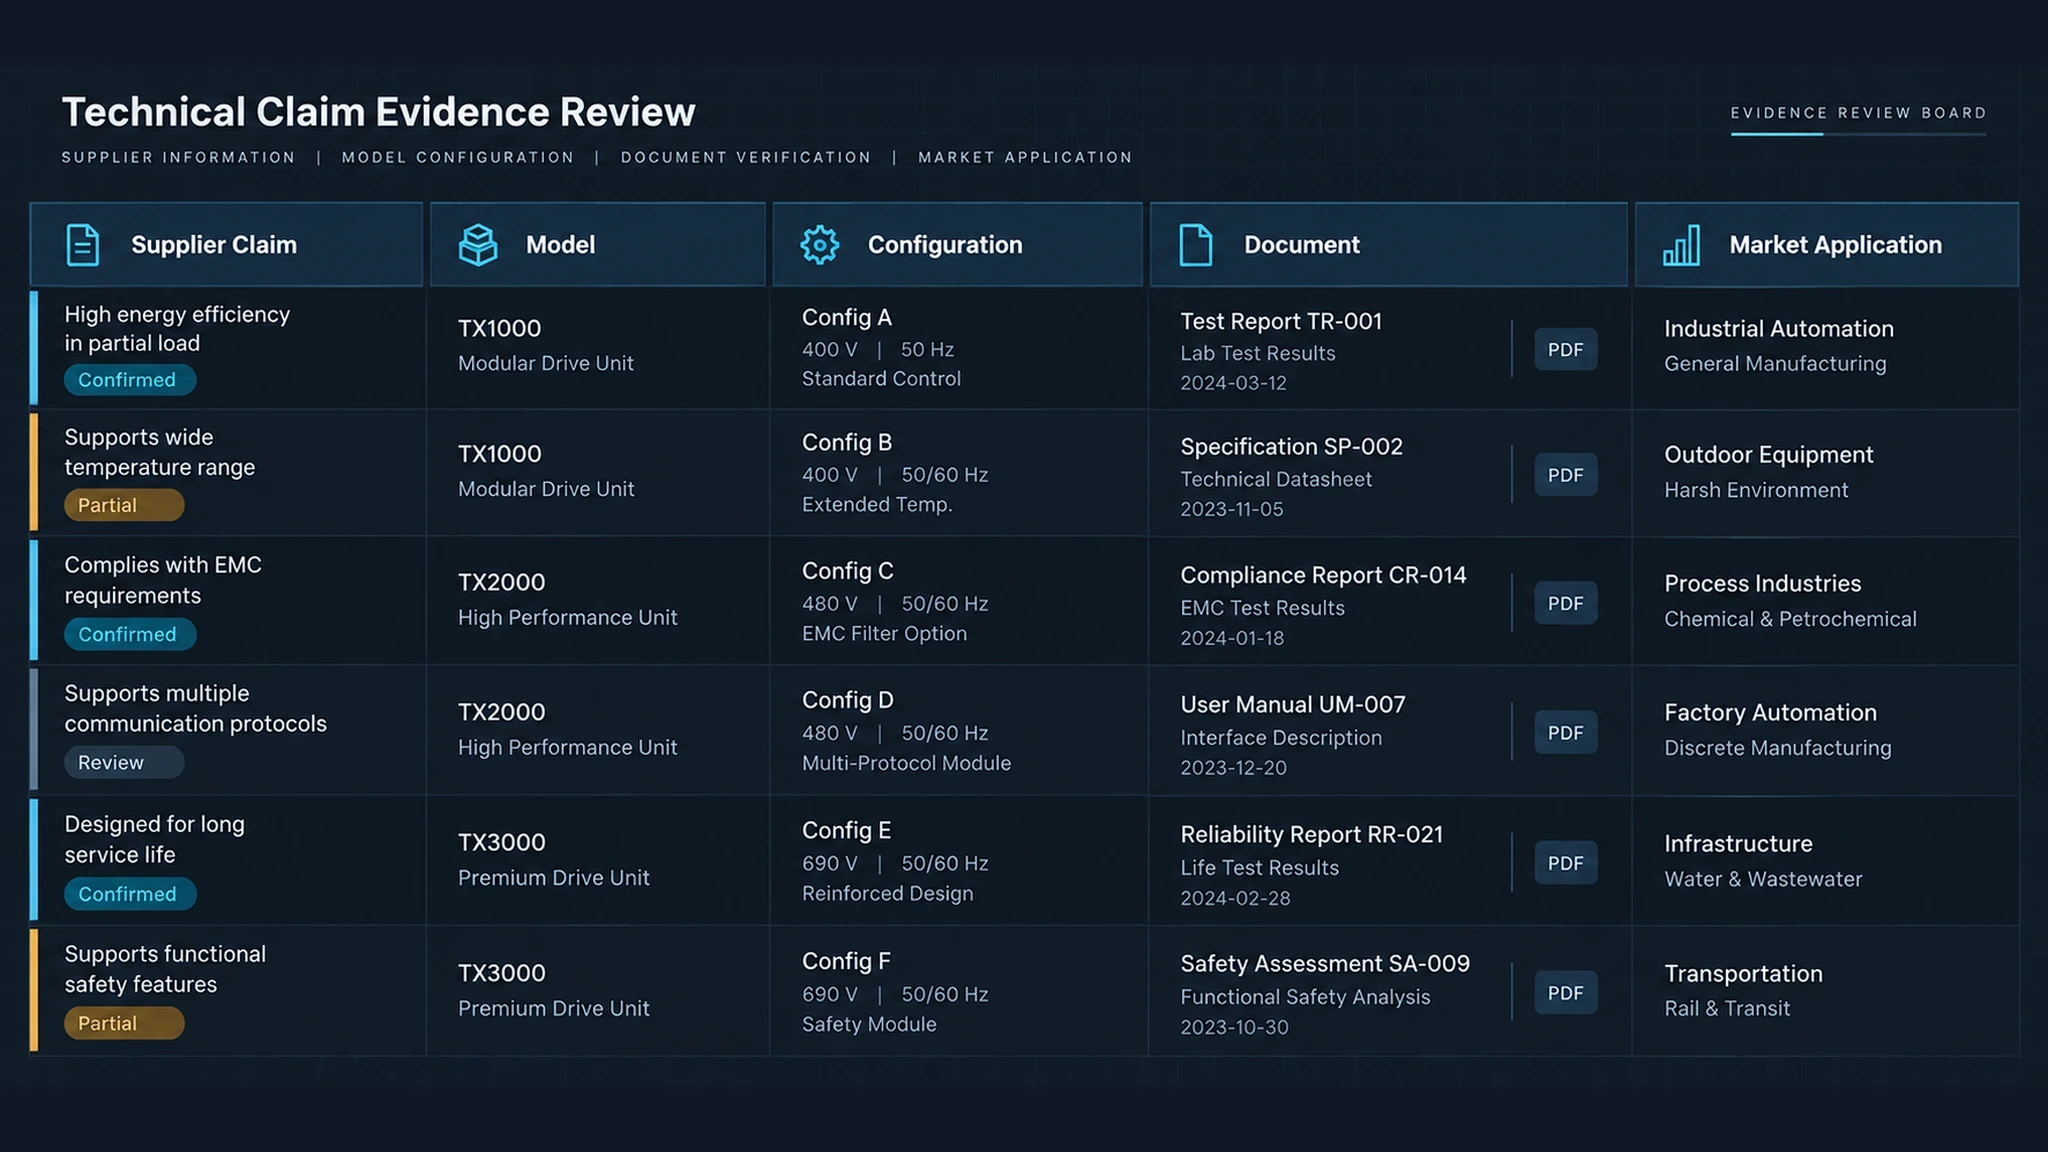
Task: Click 'Outdoor Equipment' market cell
Action: (1826, 473)
